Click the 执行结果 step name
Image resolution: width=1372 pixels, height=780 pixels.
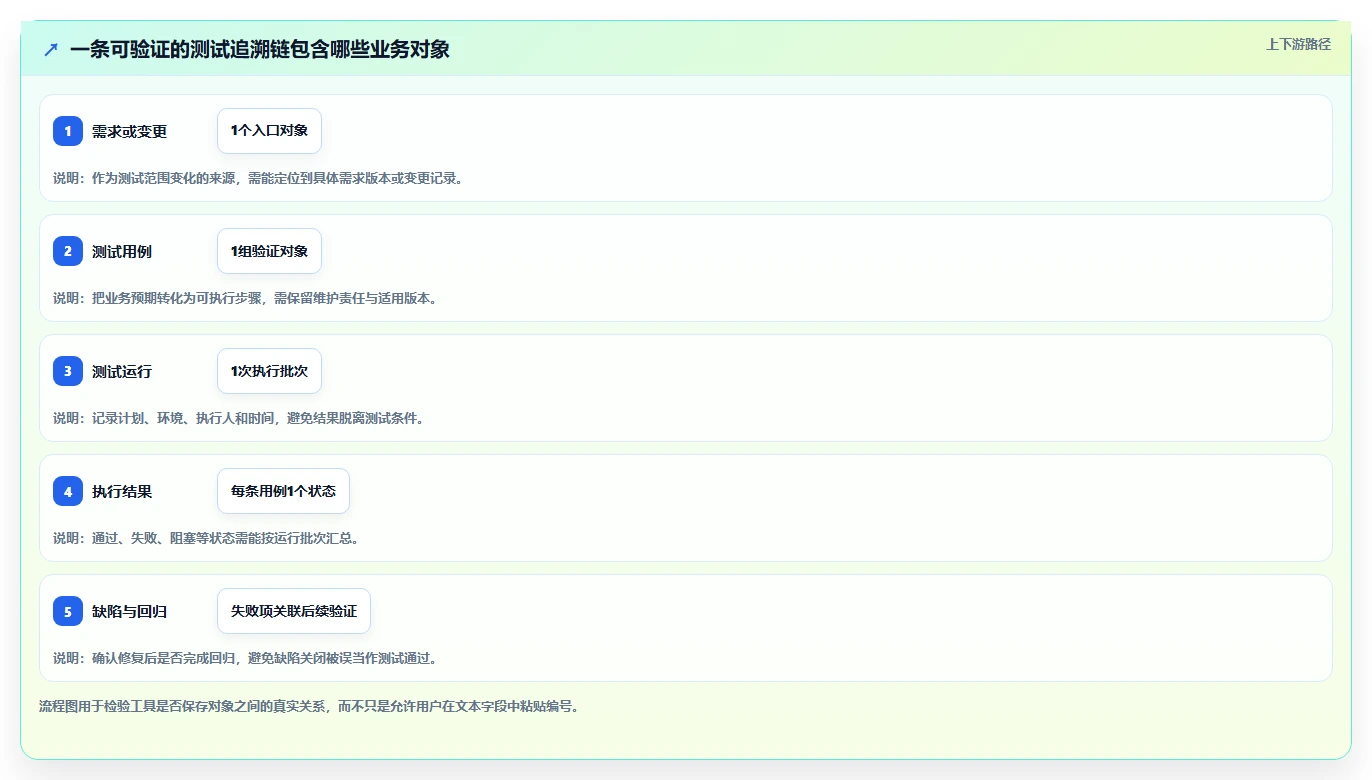122,492
